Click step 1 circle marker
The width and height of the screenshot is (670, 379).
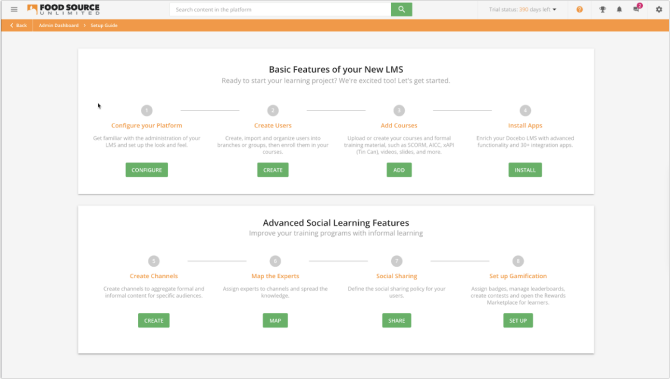(147, 111)
